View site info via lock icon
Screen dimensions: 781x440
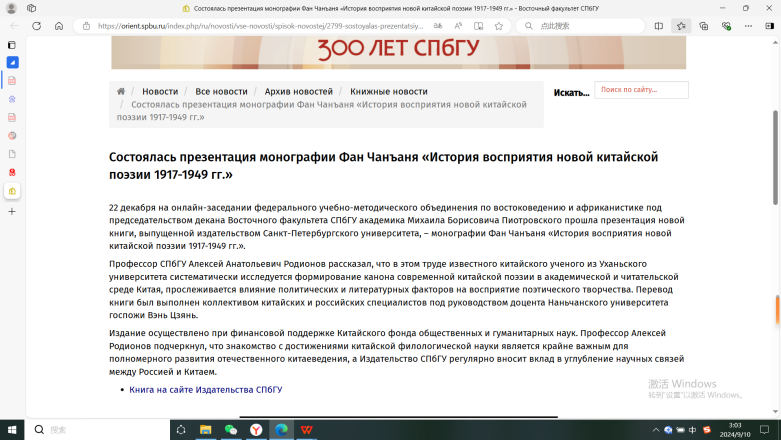point(86,26)
